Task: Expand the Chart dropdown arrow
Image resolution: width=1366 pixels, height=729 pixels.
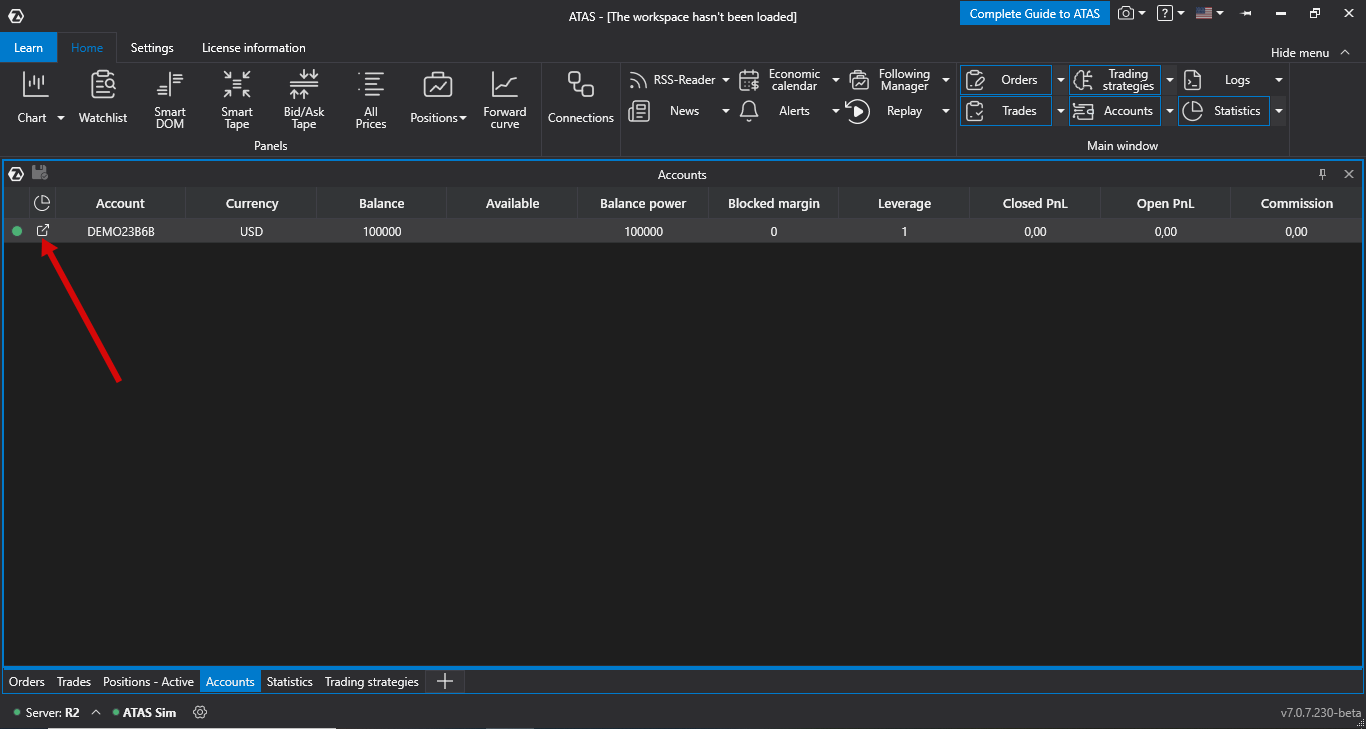Action: [60, 118]
